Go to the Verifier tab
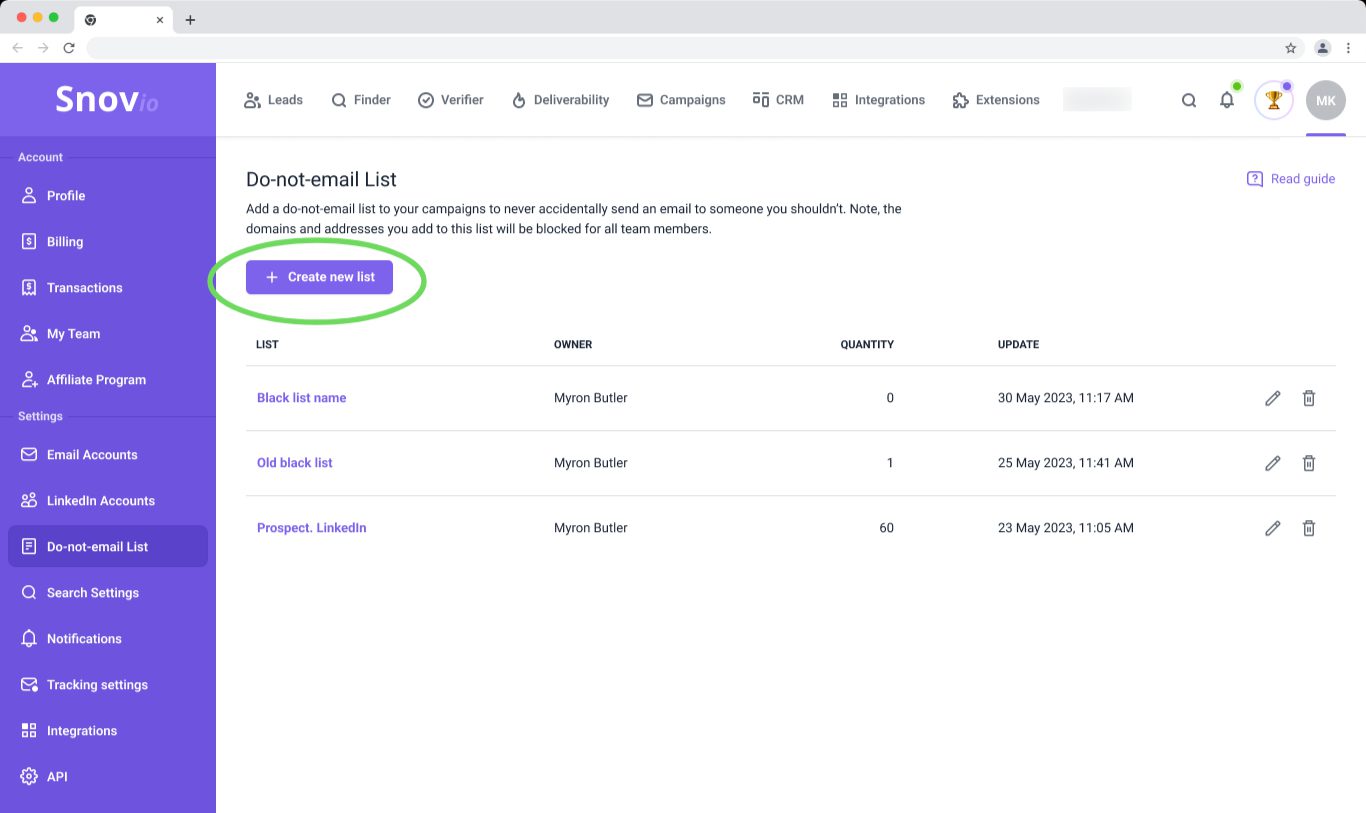 coord(450,100)
